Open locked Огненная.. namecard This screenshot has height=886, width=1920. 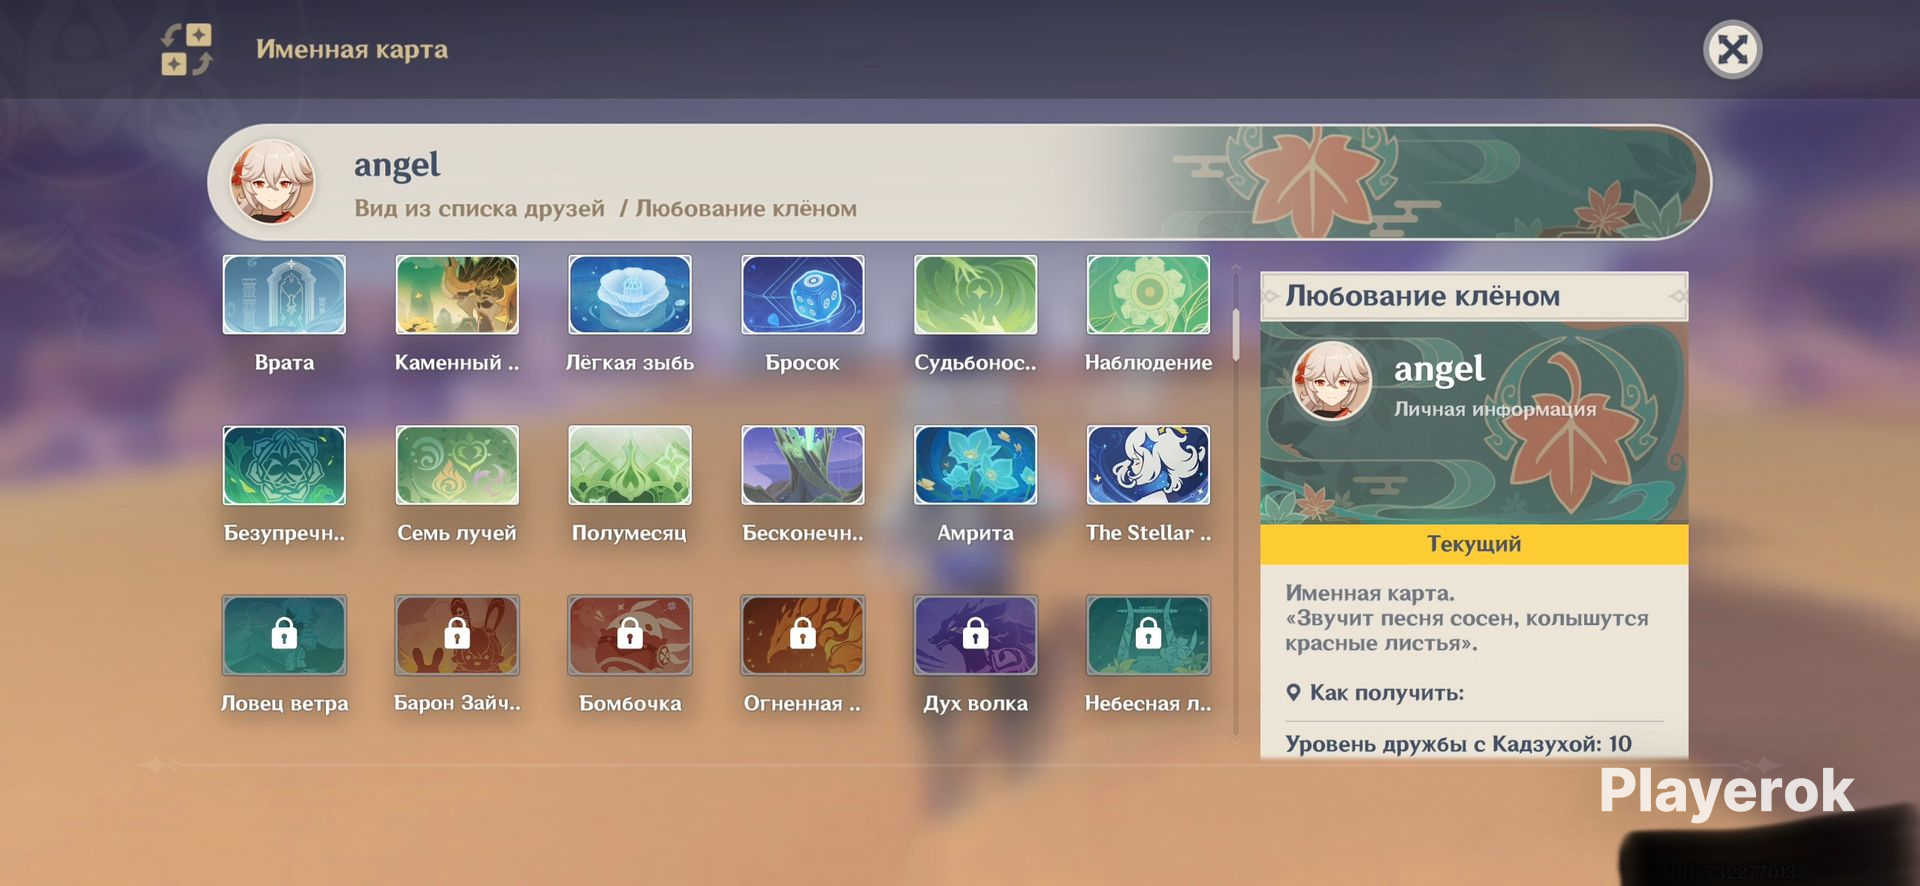[803, 635]
